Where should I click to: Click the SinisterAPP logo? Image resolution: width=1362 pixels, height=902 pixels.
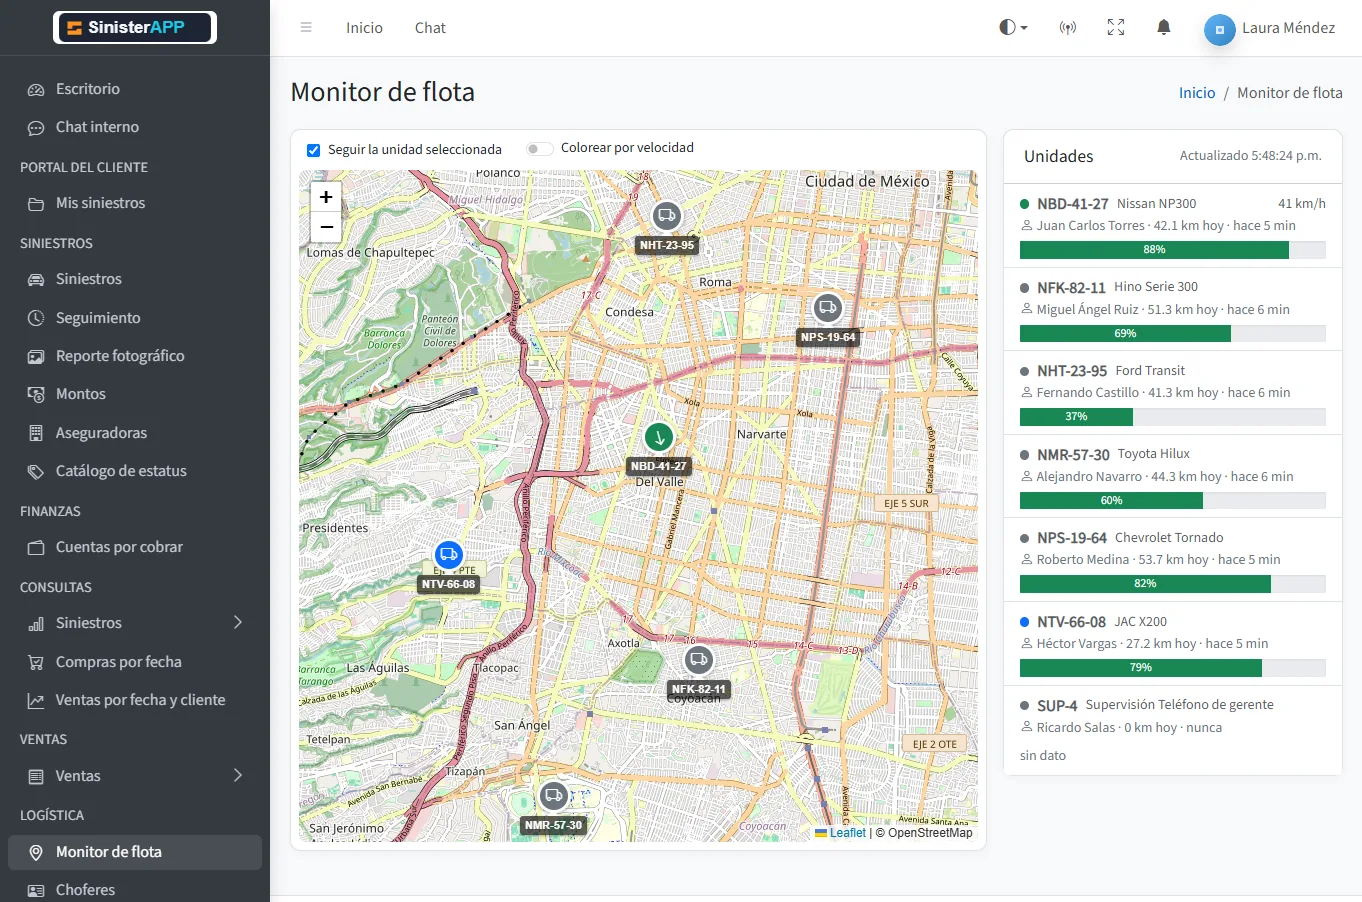(x=135, y=28)
